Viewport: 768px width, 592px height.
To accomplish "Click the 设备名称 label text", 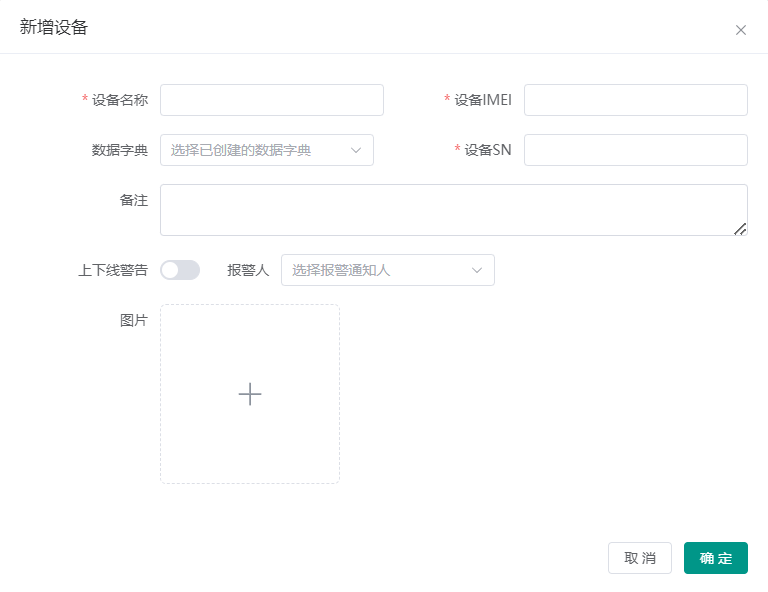I will (x=120, y=100).
